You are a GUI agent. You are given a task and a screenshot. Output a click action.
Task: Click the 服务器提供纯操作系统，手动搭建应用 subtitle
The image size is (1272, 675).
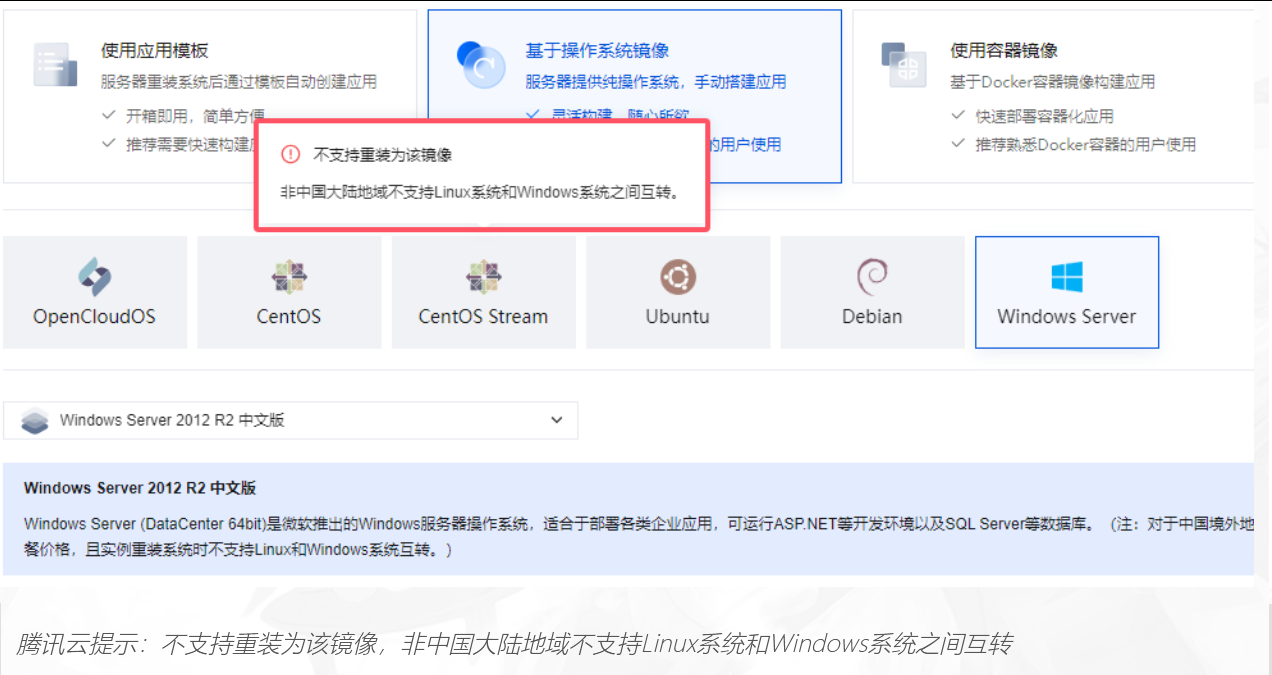pyautogui.click(x=656, y=81)
